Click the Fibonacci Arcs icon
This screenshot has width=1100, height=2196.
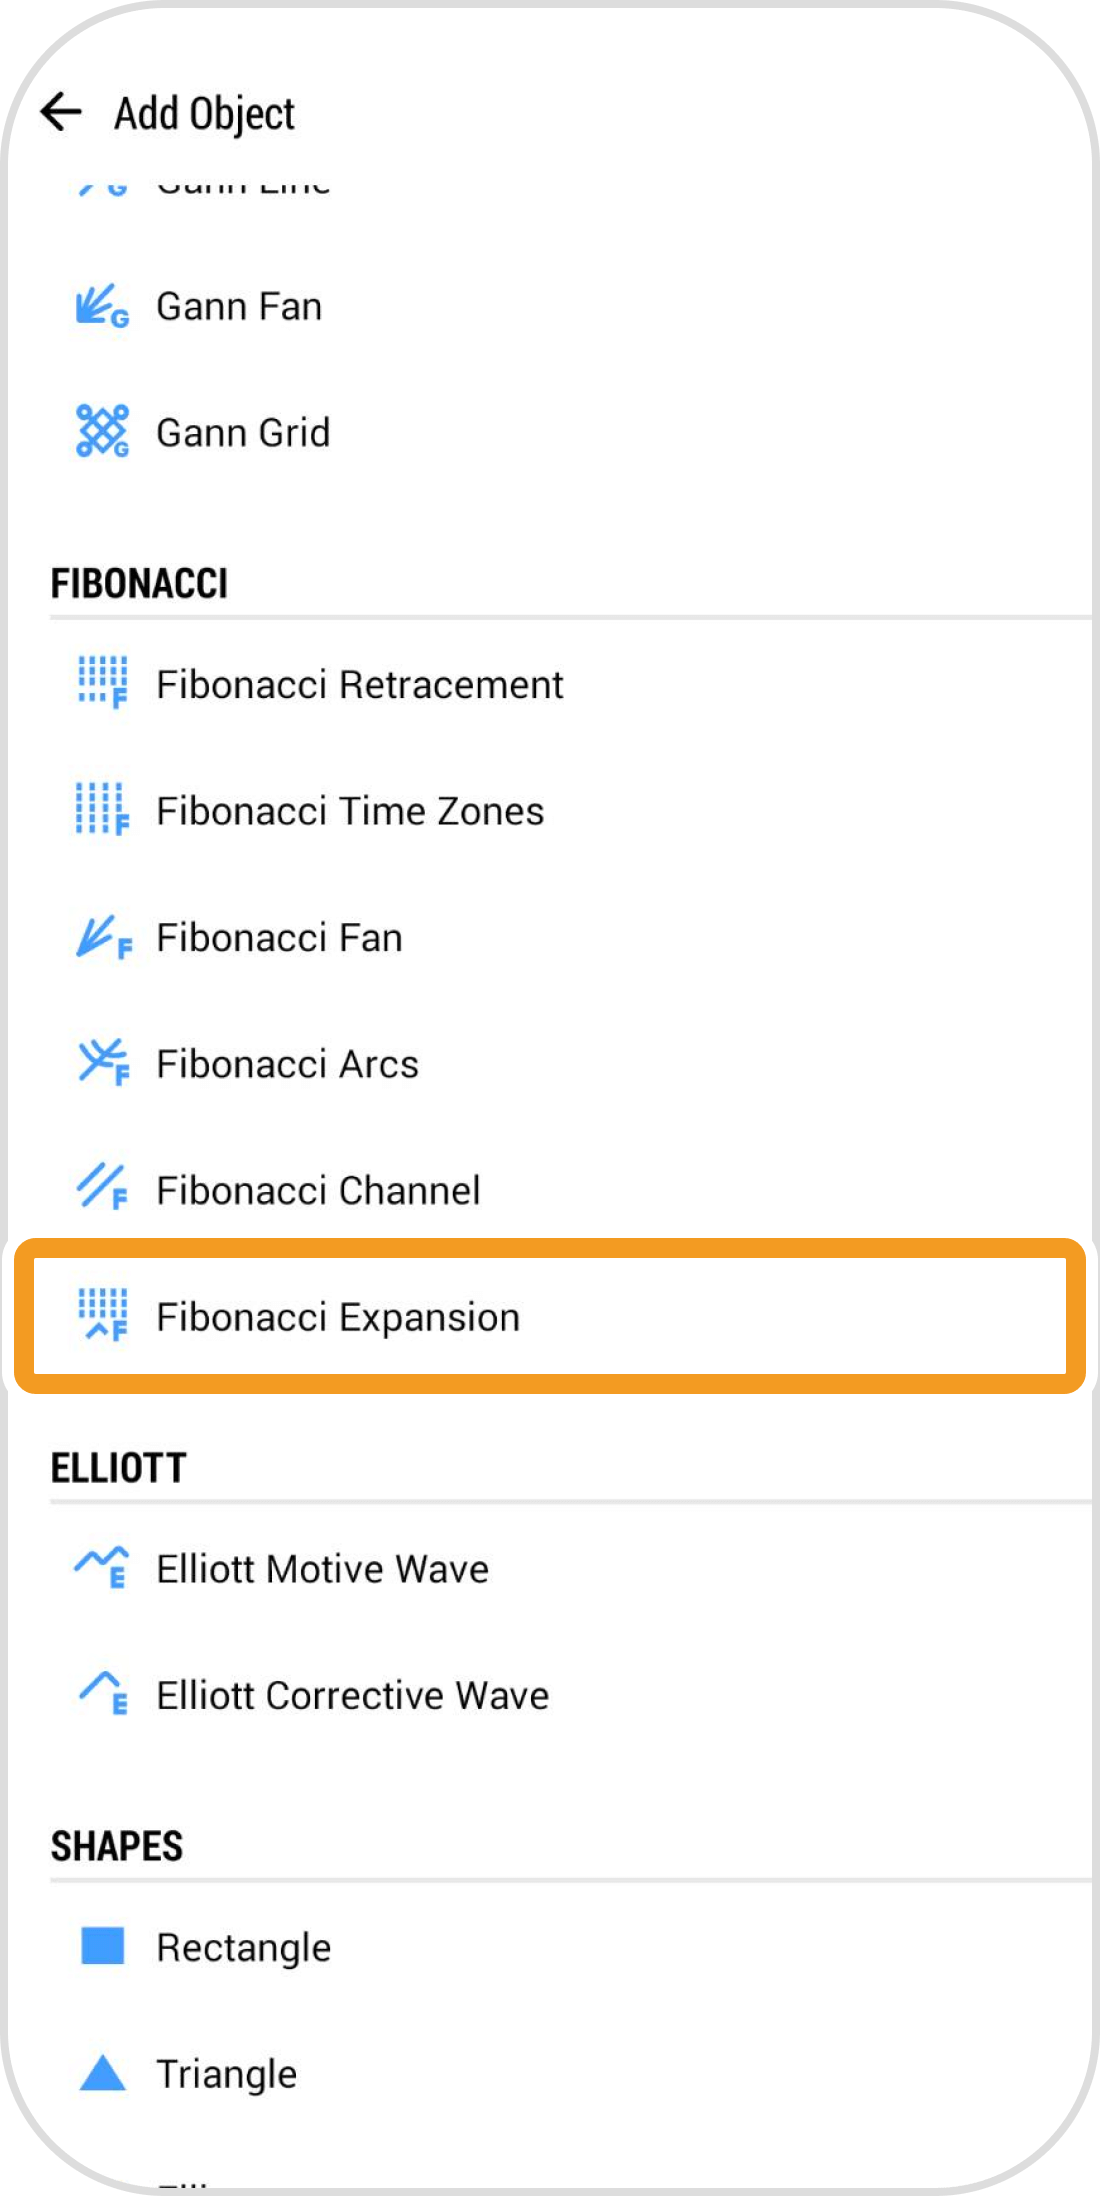tap(102, 1063)
